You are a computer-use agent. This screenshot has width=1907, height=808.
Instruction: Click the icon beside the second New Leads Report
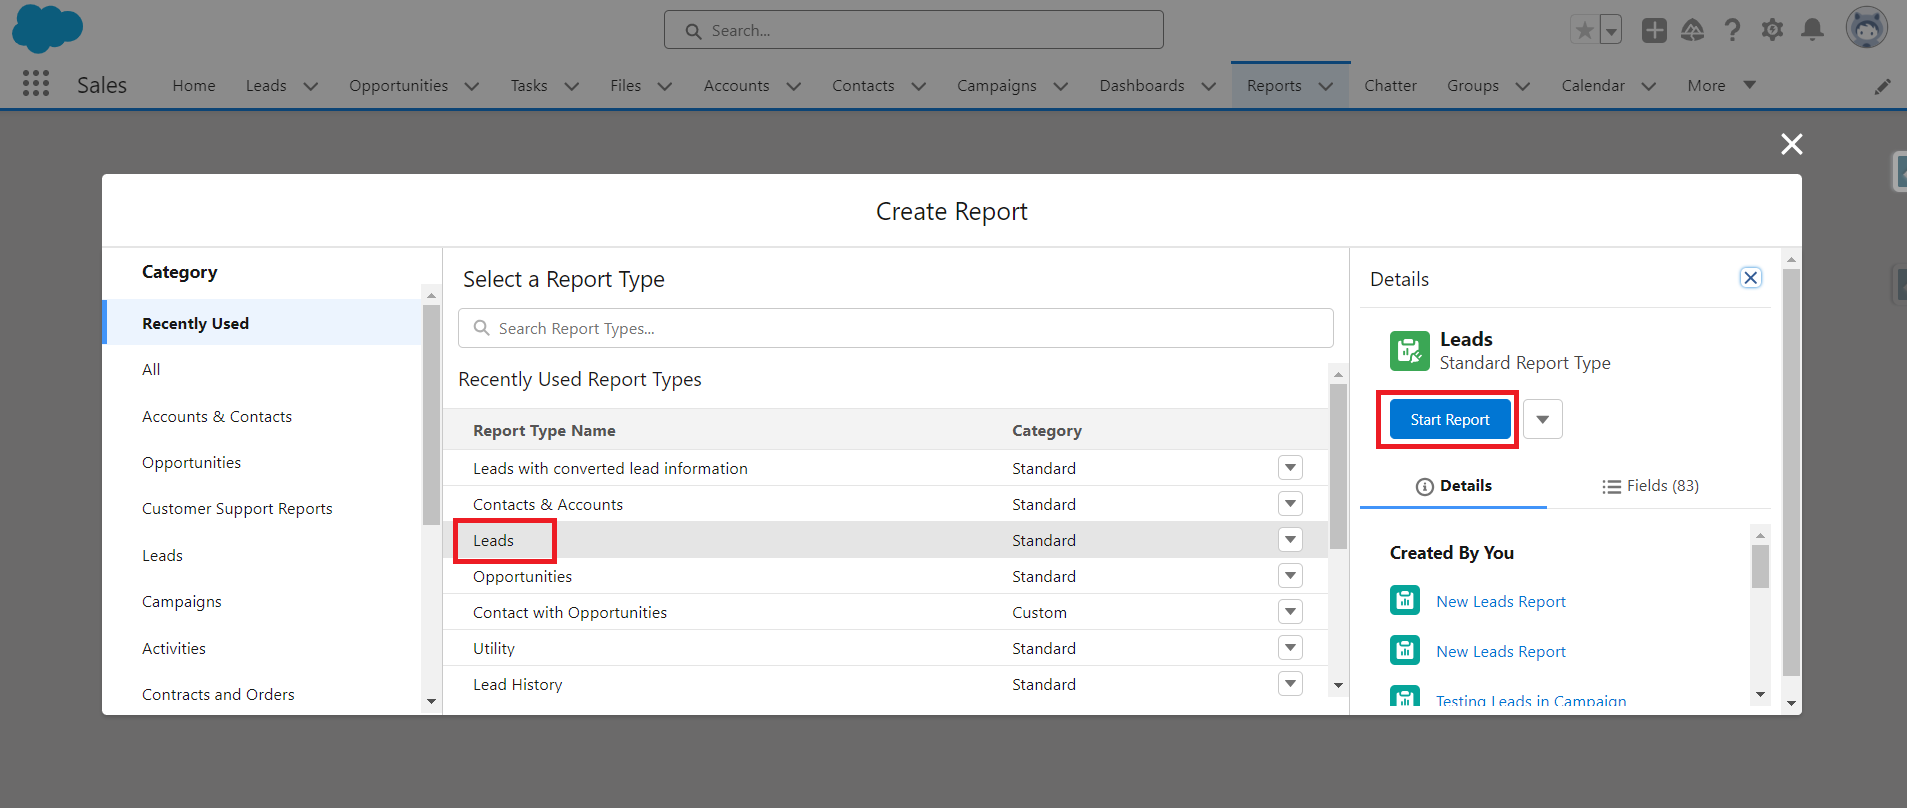[x=1405, y=650]
